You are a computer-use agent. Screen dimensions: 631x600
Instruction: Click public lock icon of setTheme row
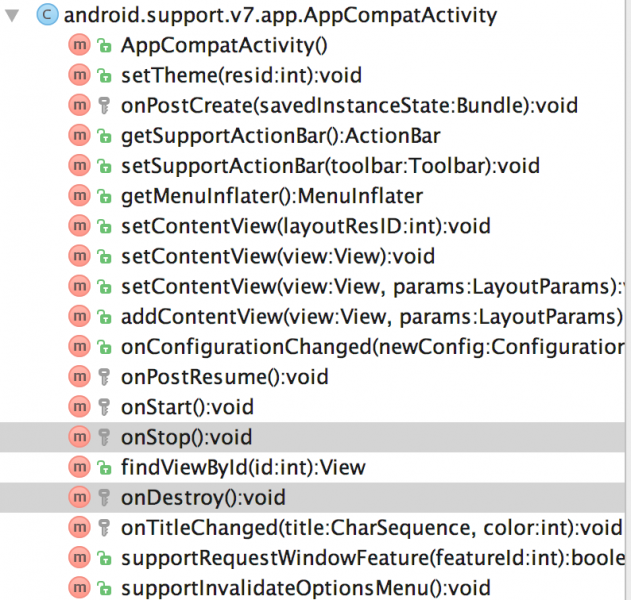pyautogui.click(x=104, y=76)
